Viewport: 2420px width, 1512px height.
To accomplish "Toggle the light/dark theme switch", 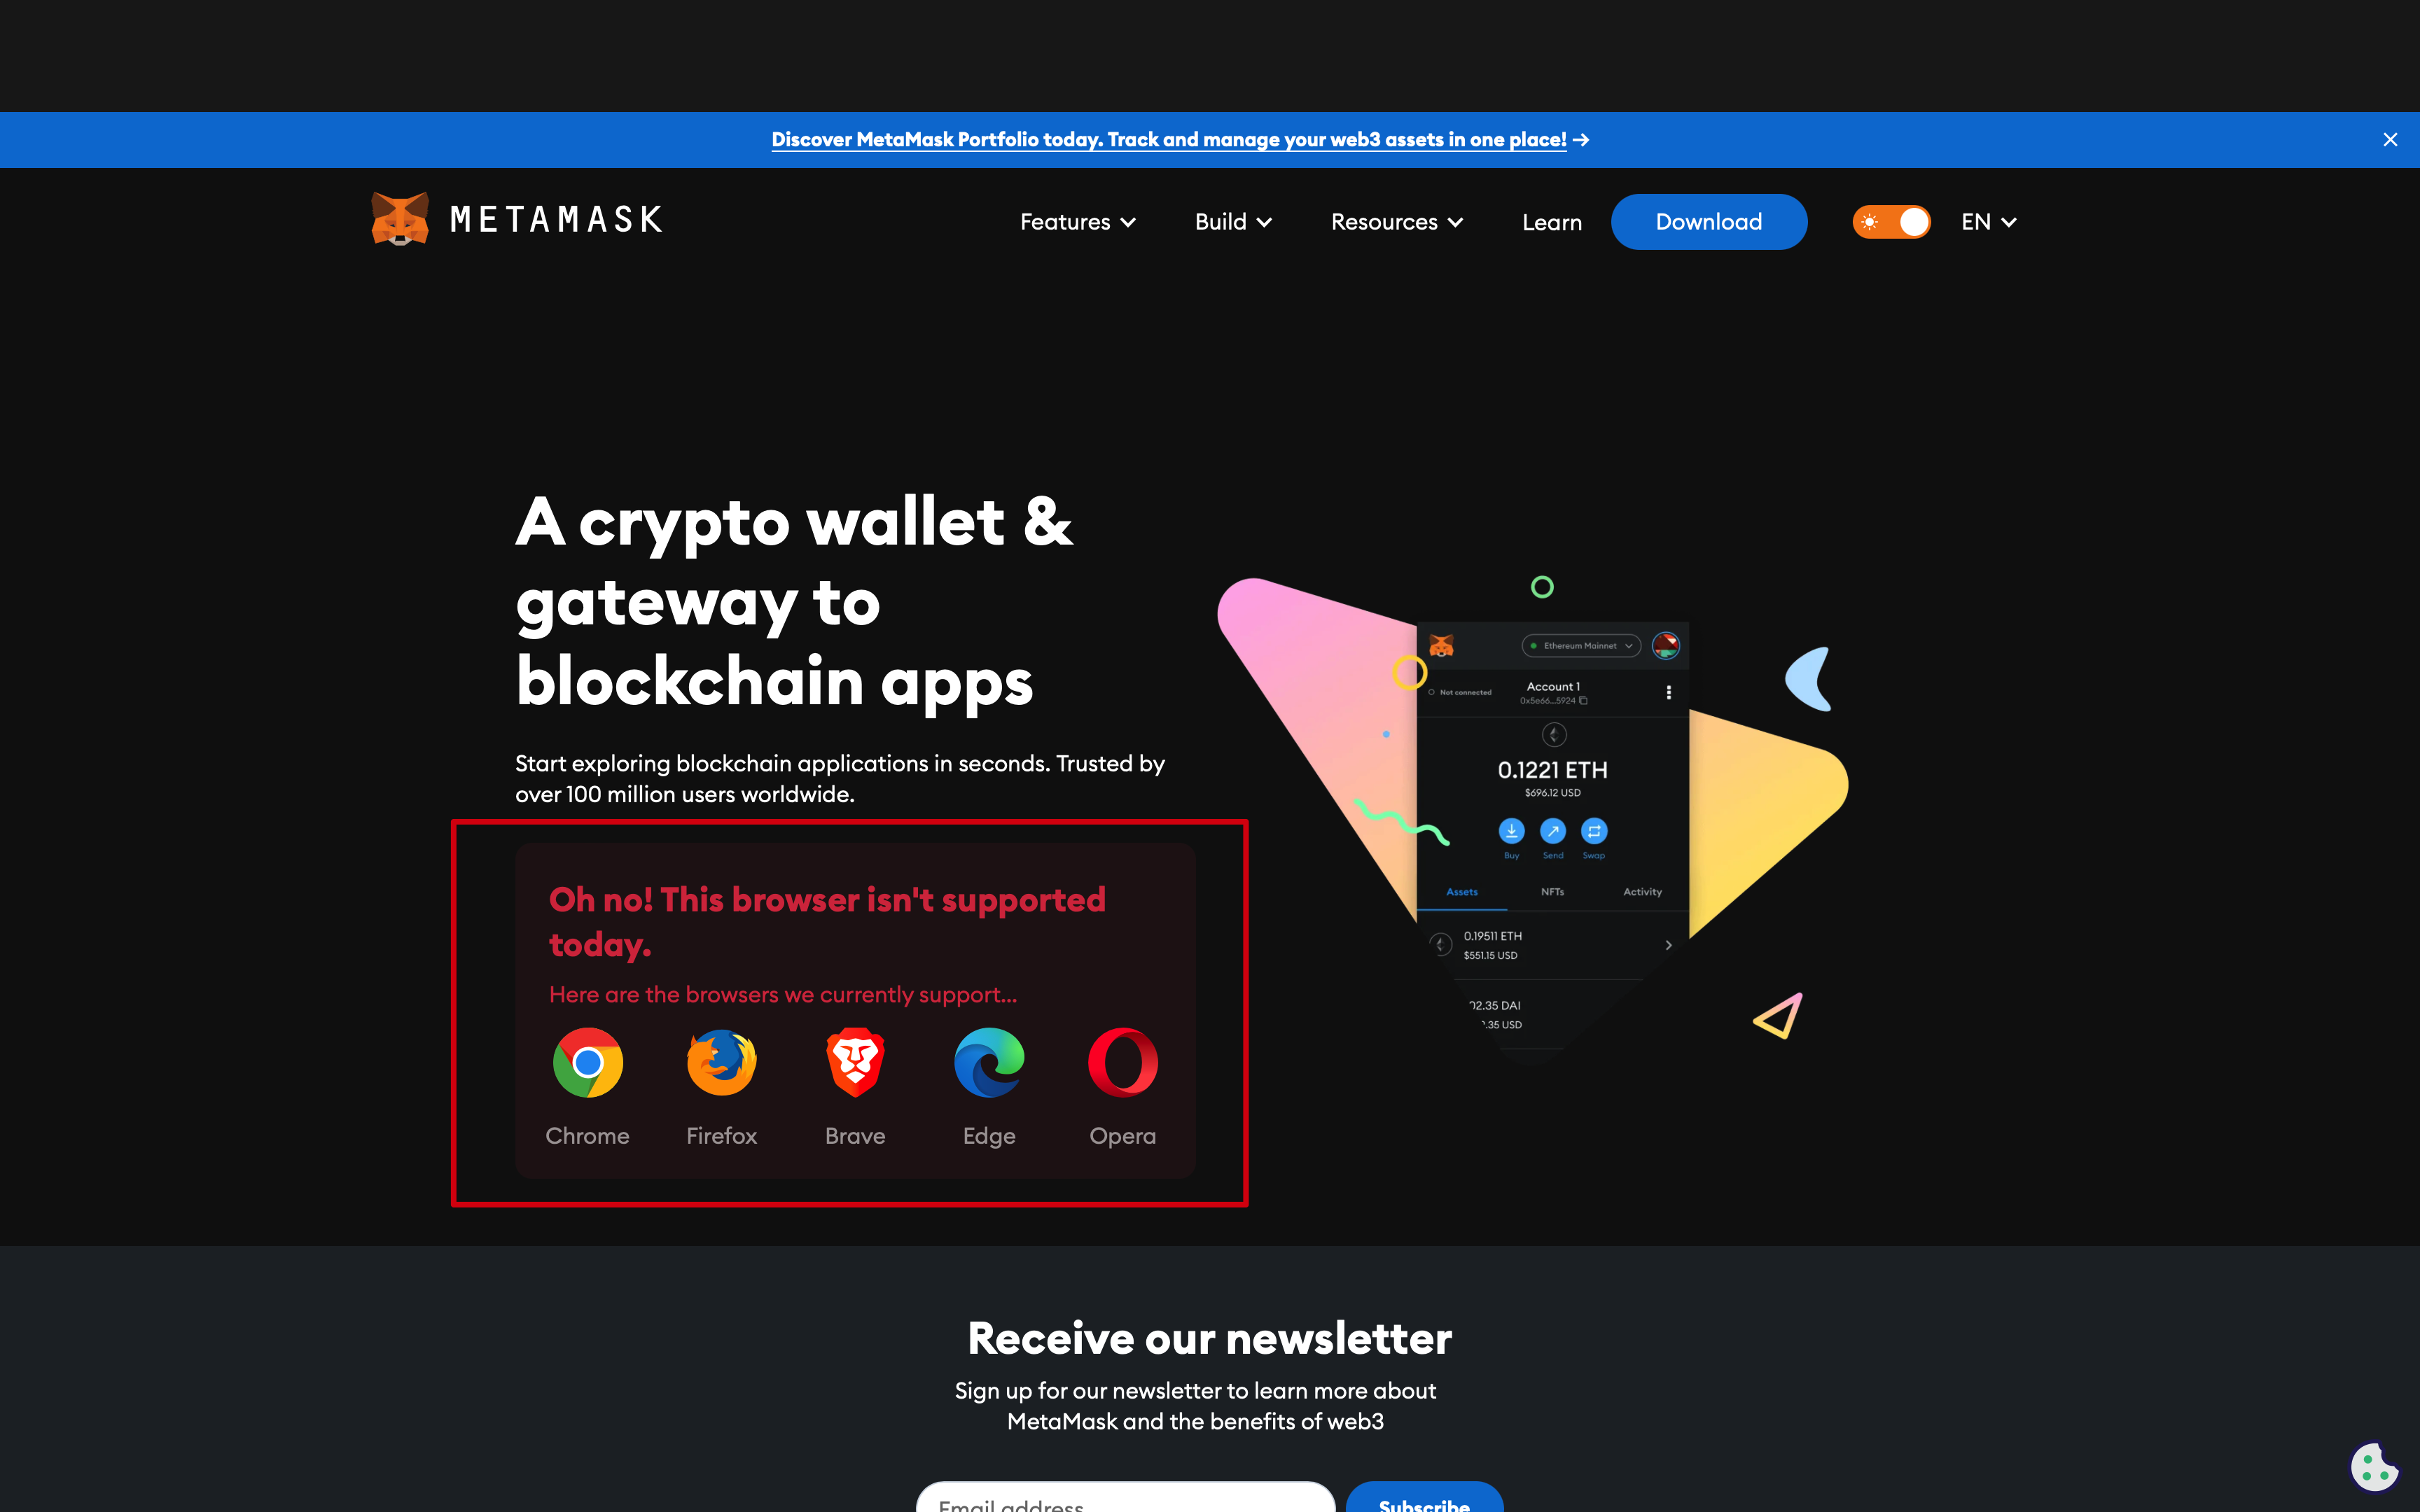I will (1891, 222).
